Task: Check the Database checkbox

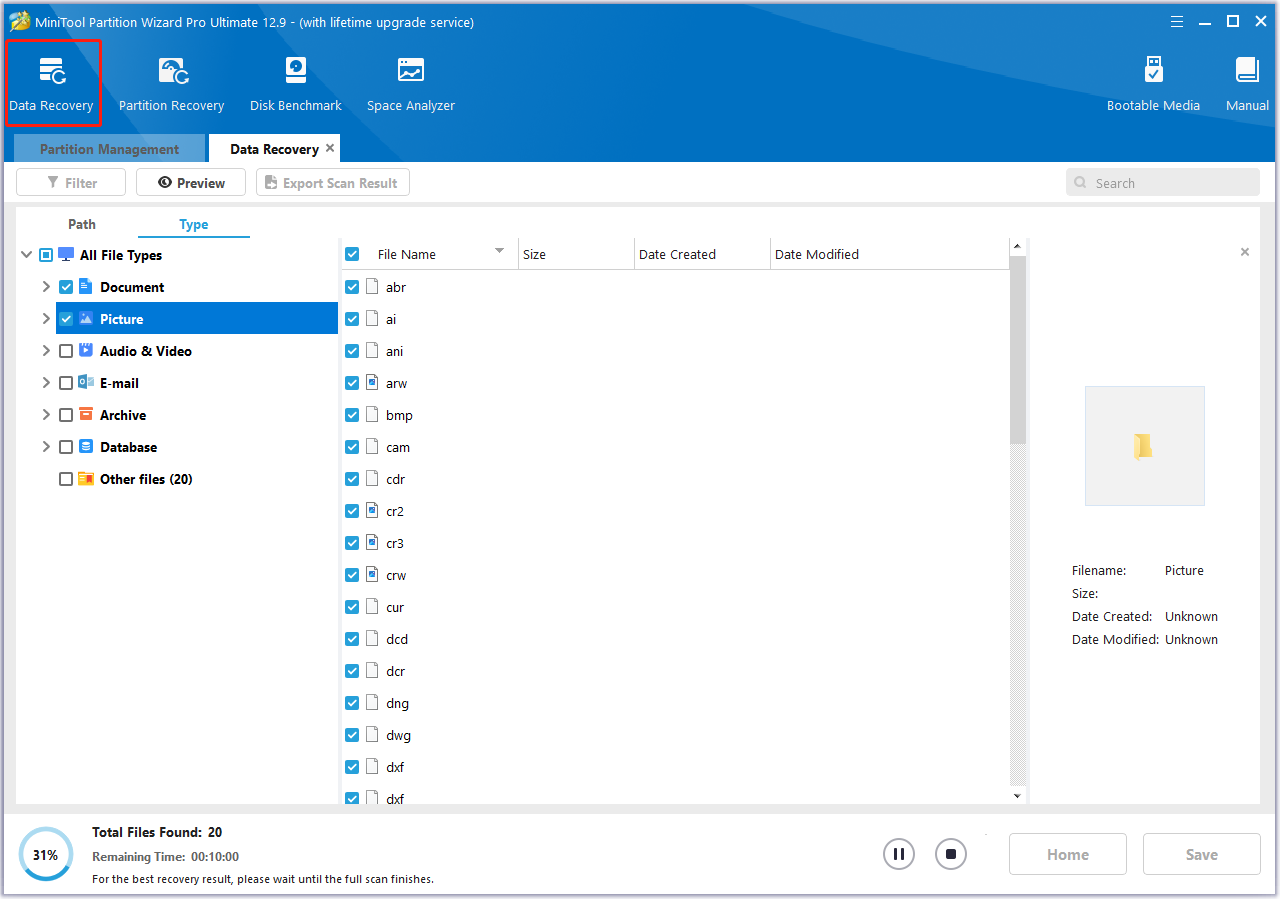Action: coord(66,447)
